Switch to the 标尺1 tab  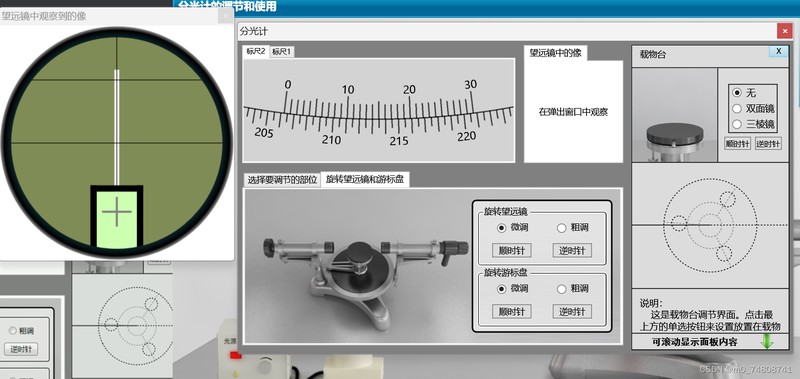pos(282,52)
